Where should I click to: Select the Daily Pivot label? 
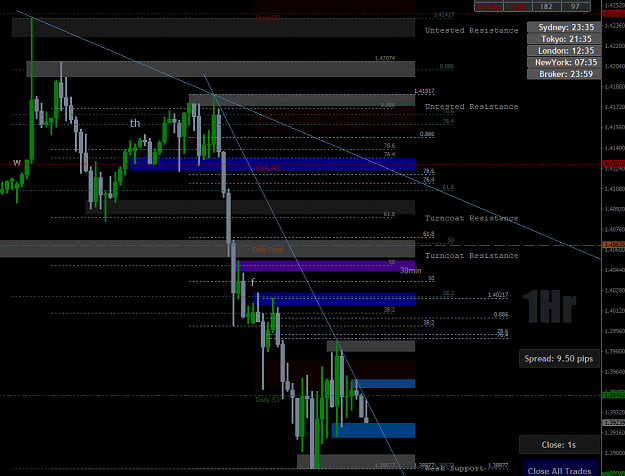pyautogui.click(x=268, y=250)
